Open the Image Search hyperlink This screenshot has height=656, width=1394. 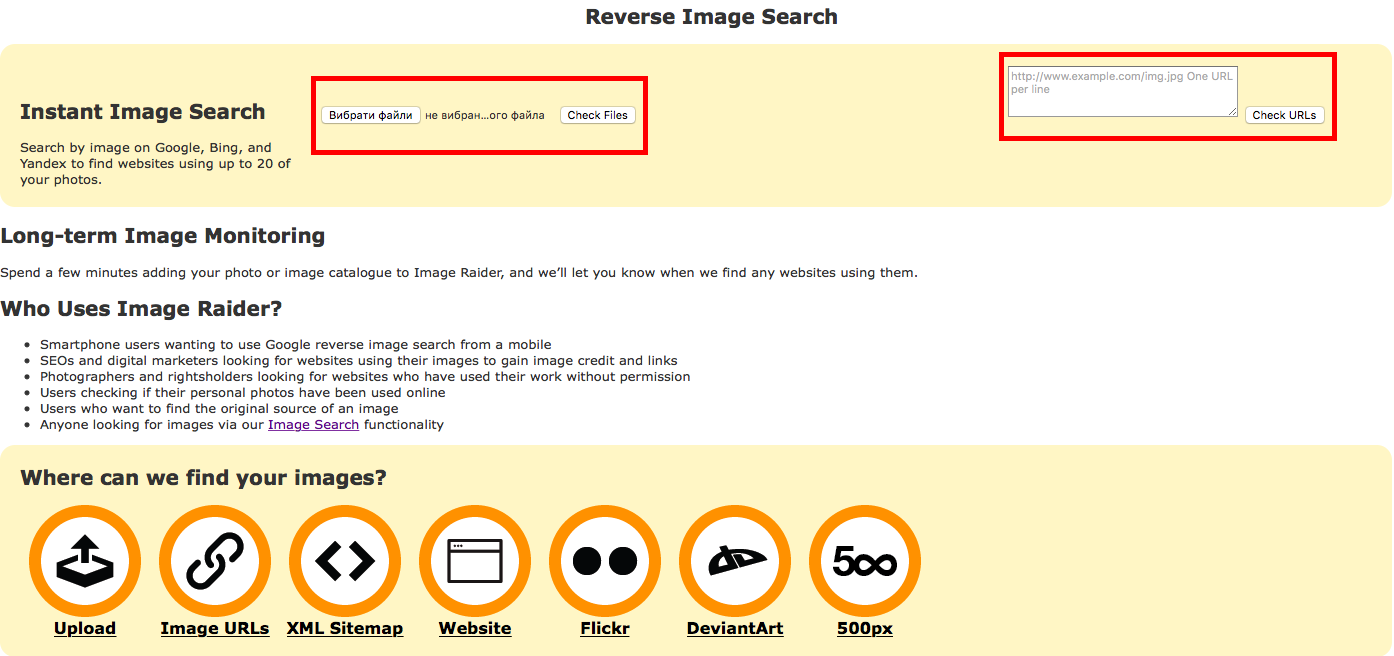[x=313, y=425]
